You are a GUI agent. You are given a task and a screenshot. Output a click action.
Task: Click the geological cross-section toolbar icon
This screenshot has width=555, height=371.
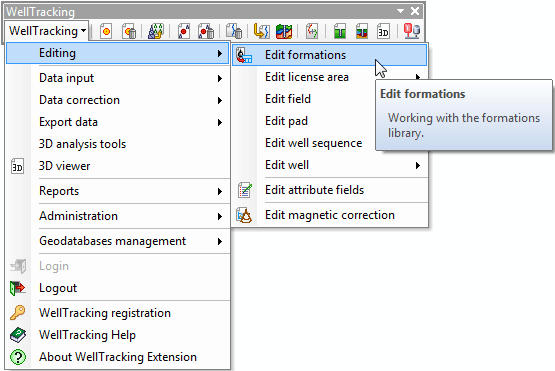pos(284,31)
